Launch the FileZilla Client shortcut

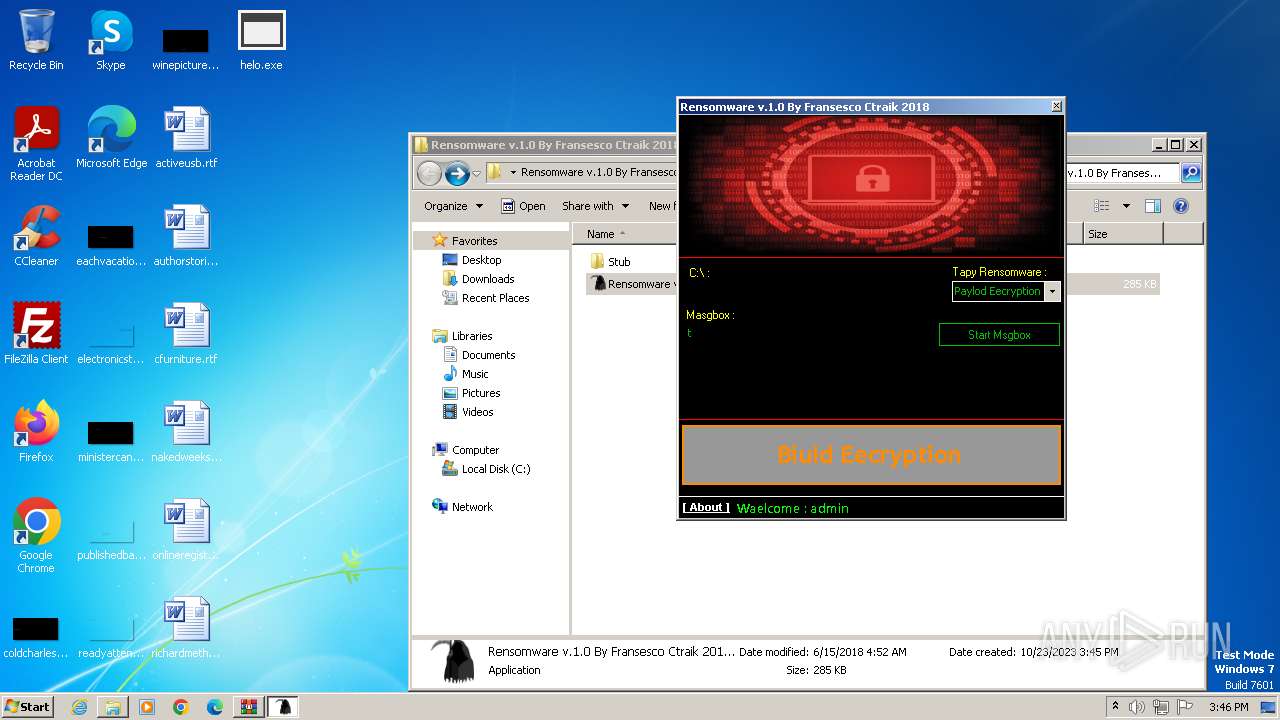point(36,333)
